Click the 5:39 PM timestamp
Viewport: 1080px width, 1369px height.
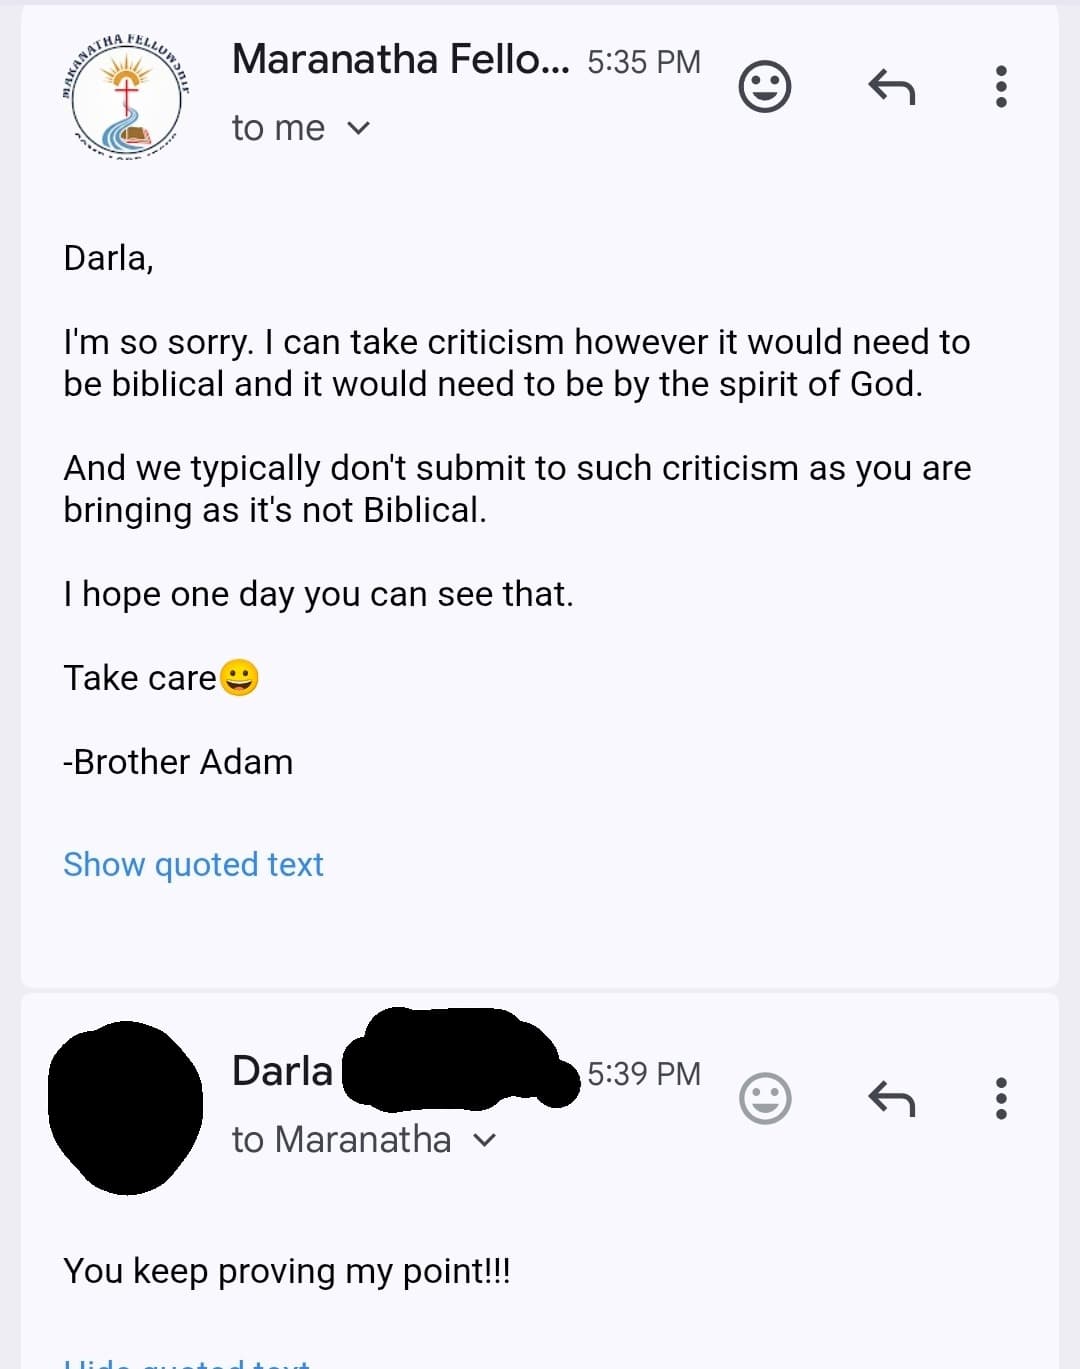644,1074
